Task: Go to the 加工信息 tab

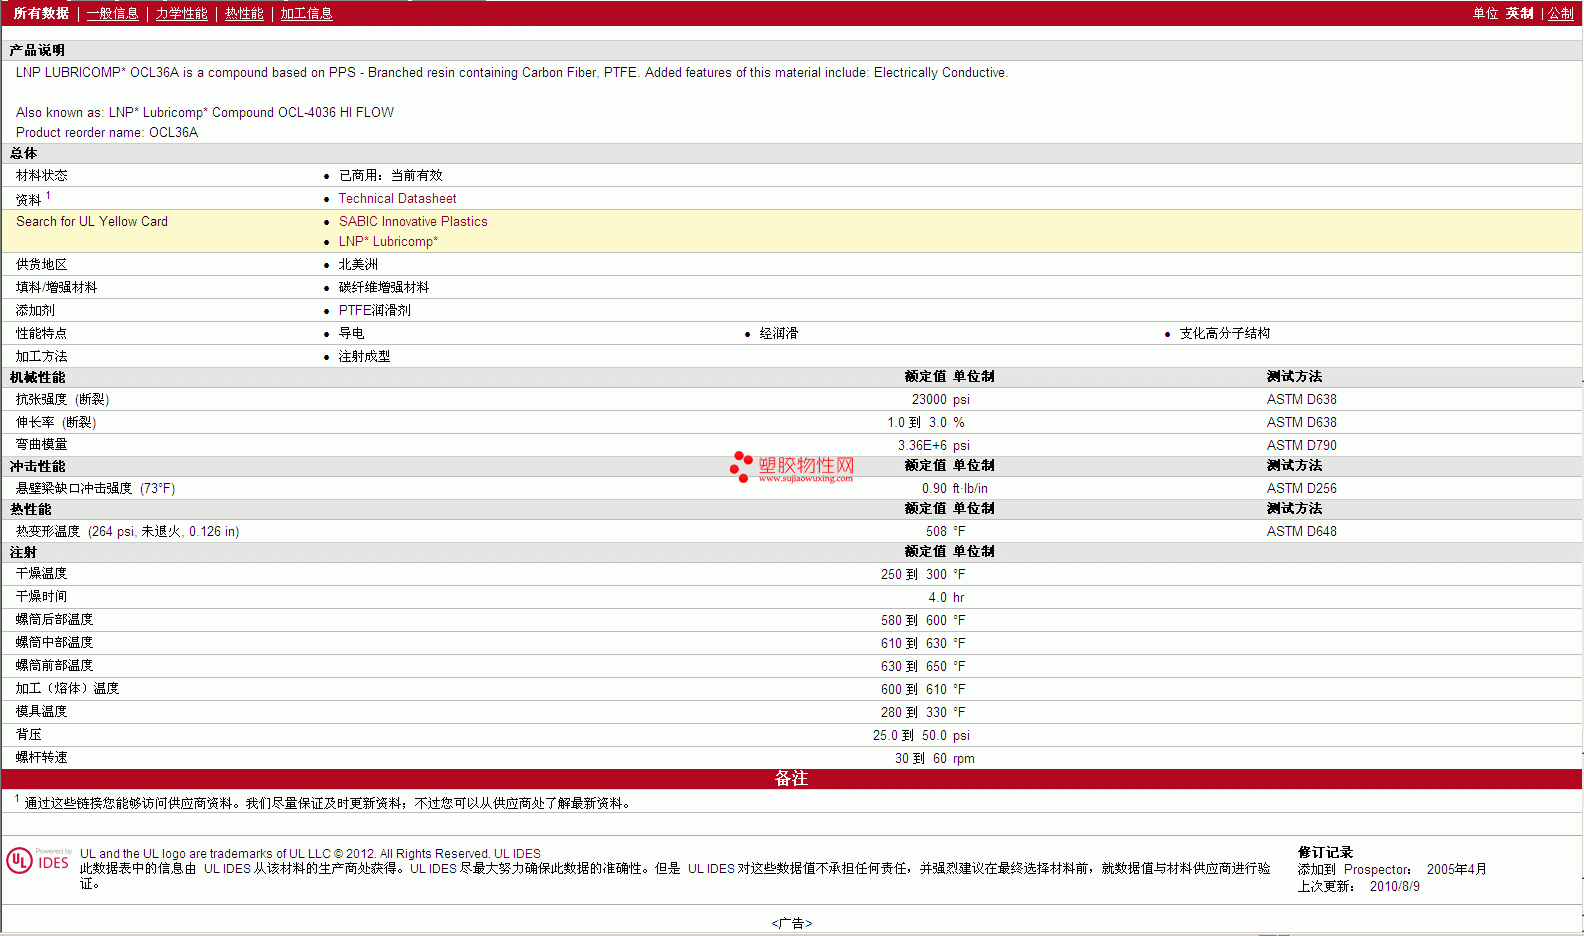Action: [306, 13]
